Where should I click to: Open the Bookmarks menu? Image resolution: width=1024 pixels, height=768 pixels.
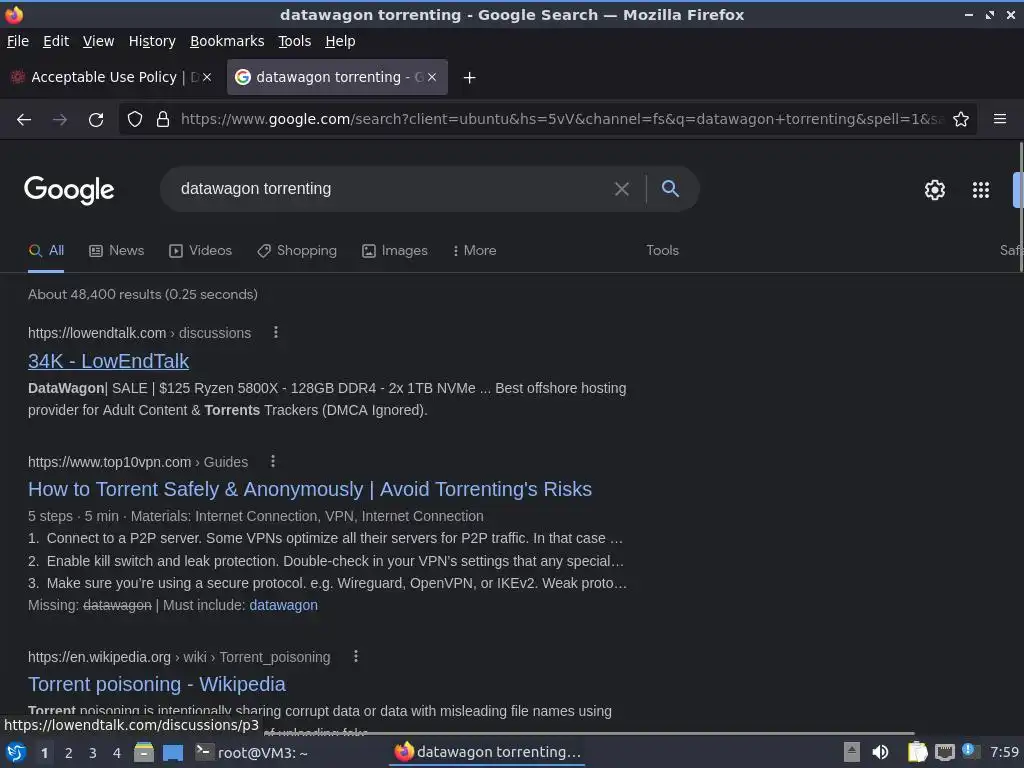227,41
